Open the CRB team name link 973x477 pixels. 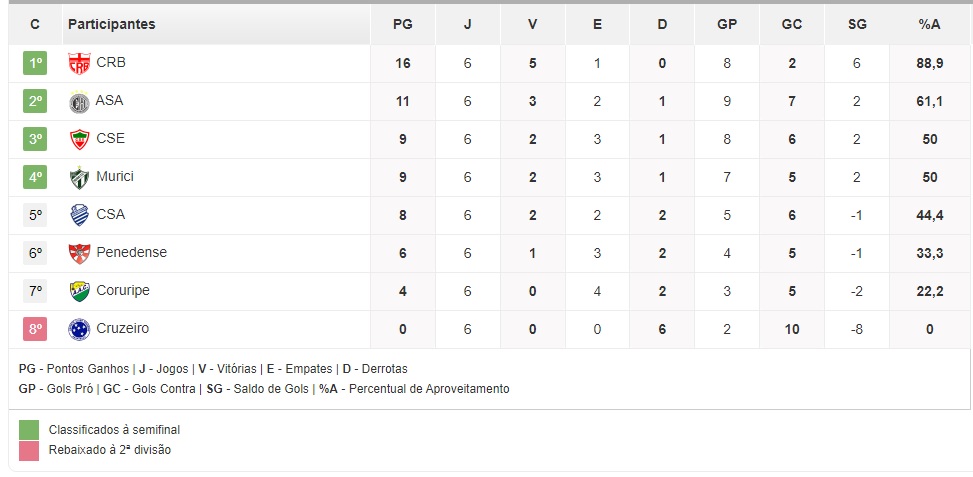tap(111, 63)
